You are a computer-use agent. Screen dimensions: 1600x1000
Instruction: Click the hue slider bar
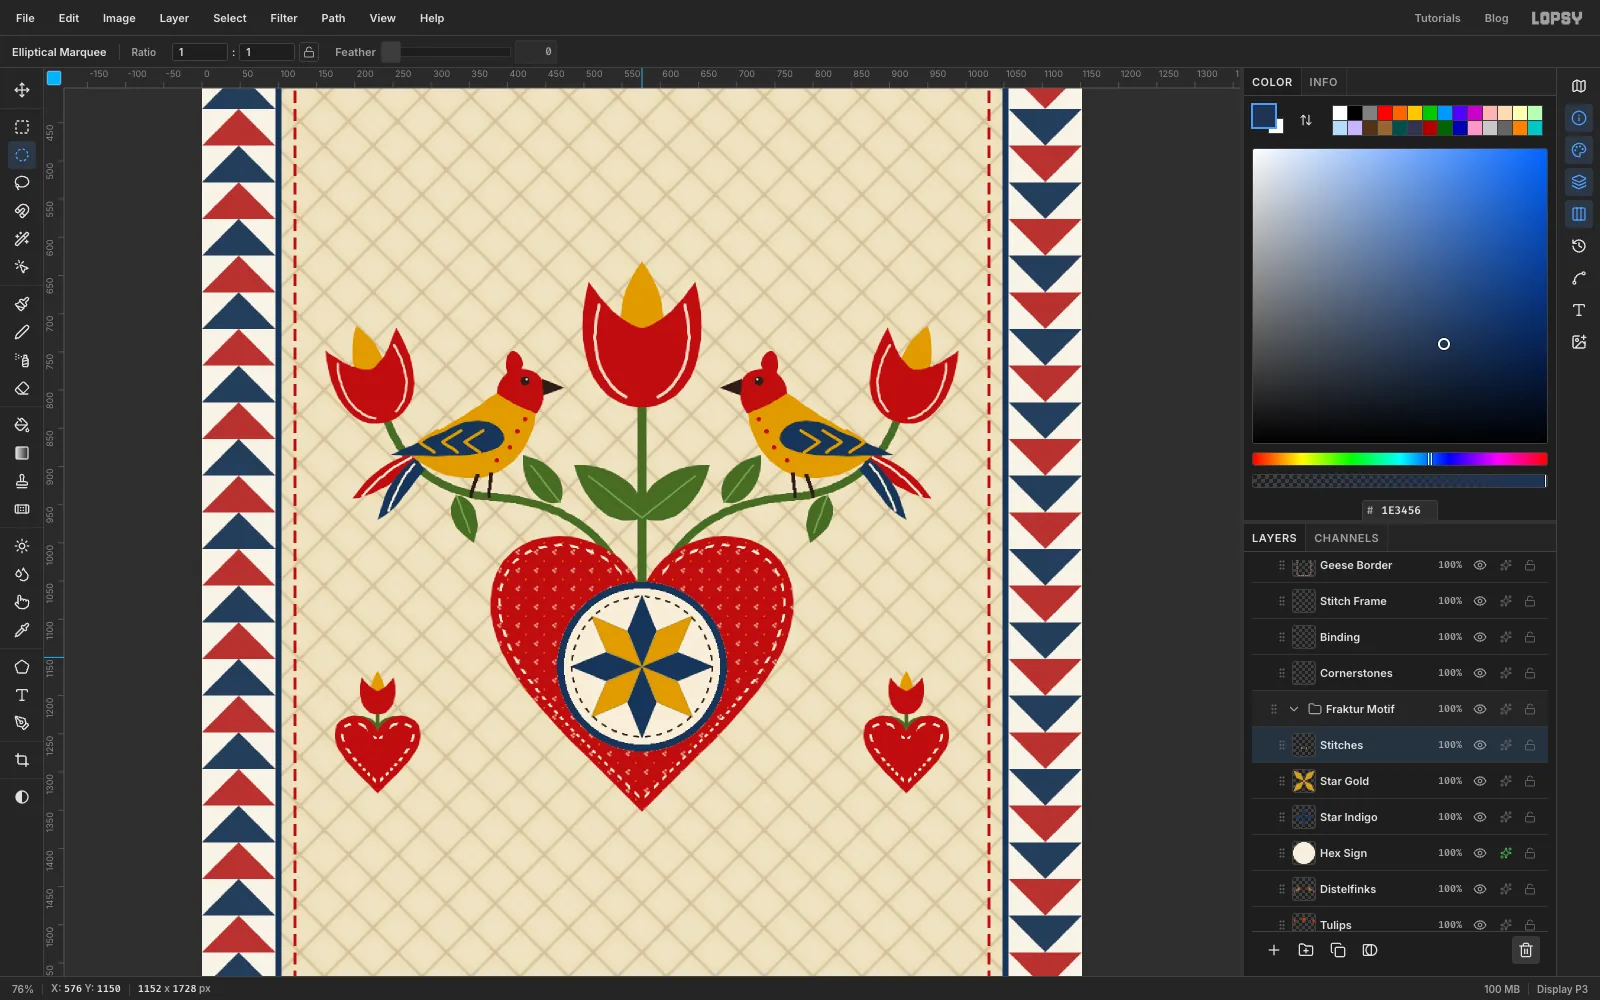(1400, 459)
